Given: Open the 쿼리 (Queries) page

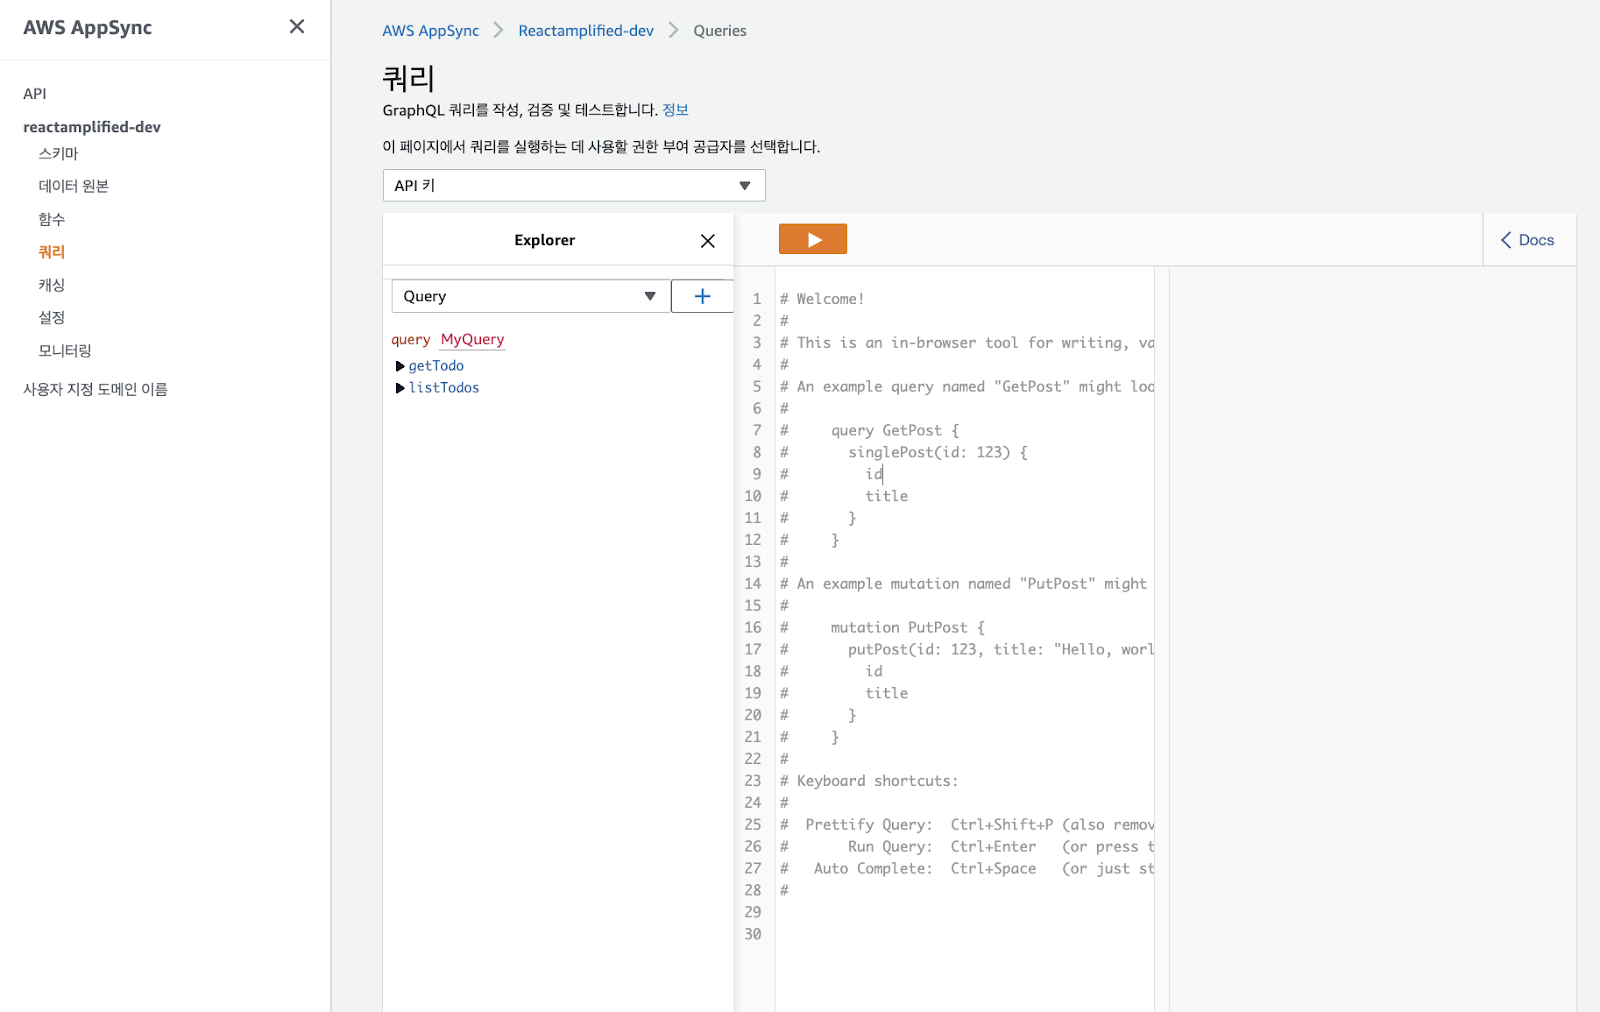Looking at the screenshot, I should [x=52, y=252].
